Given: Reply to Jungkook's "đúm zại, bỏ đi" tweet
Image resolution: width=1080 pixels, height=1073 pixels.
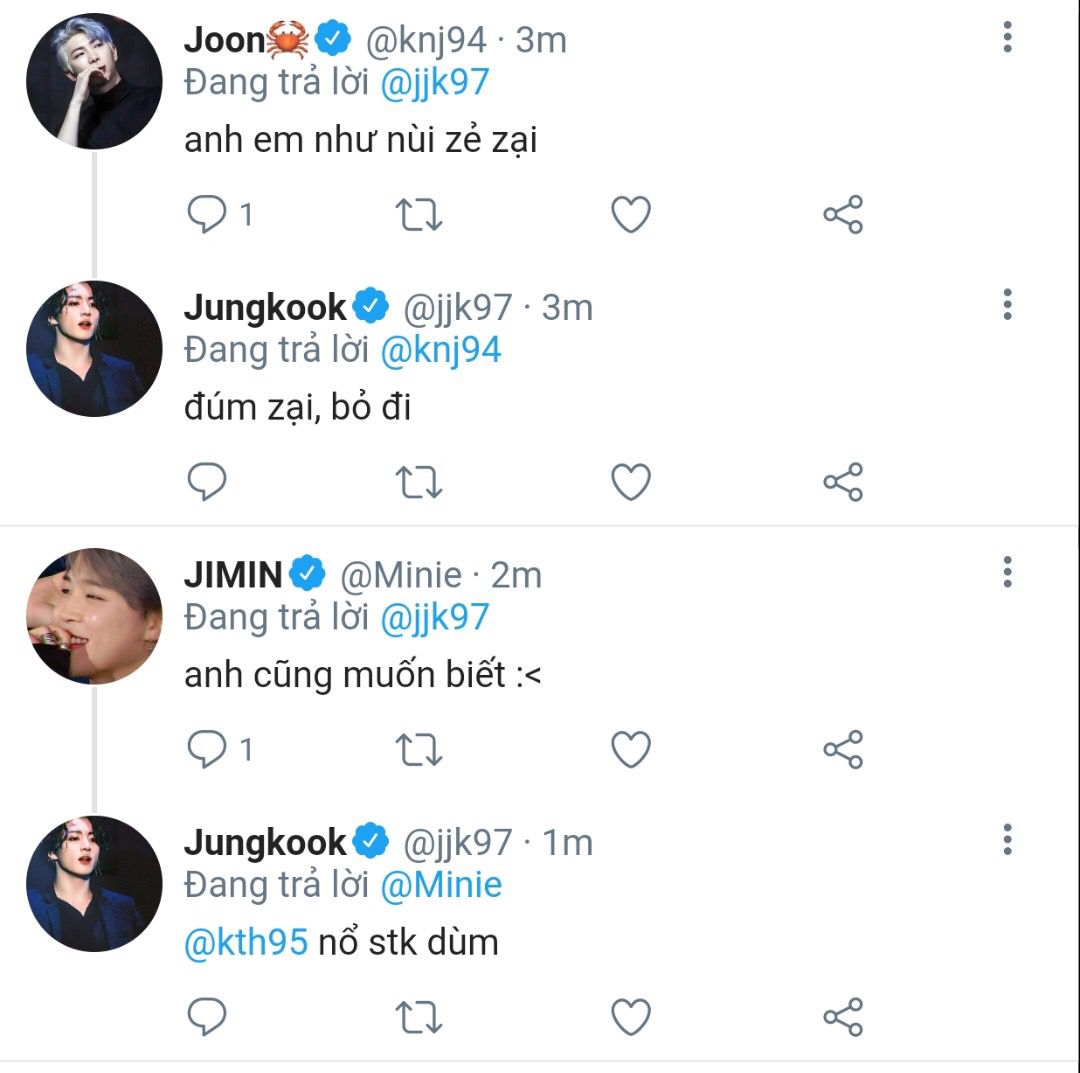Looking at the screenshot, I should tap(207, 481).
